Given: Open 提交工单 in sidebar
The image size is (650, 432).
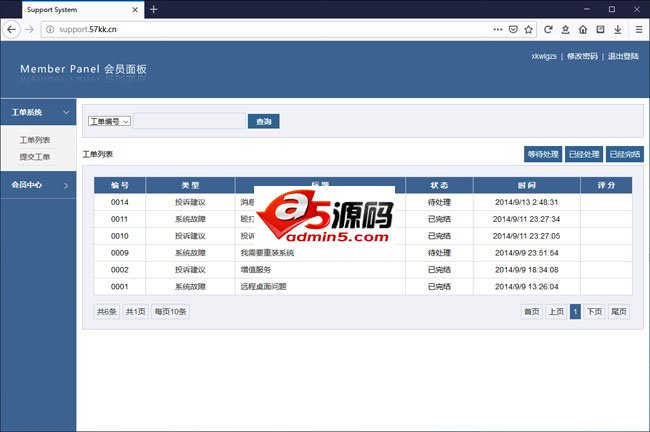Looking at the screenshot, I should click(35, 157).
